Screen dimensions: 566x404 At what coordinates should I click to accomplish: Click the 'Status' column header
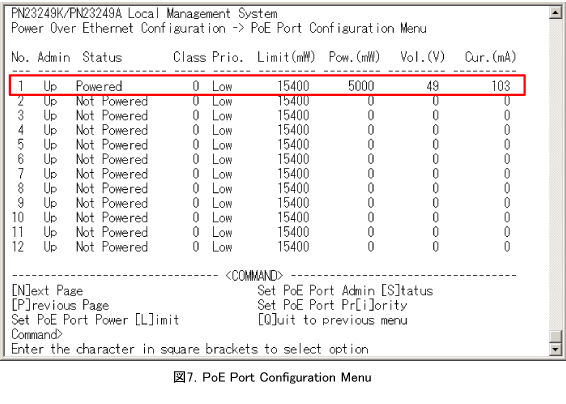click(102, 57)
